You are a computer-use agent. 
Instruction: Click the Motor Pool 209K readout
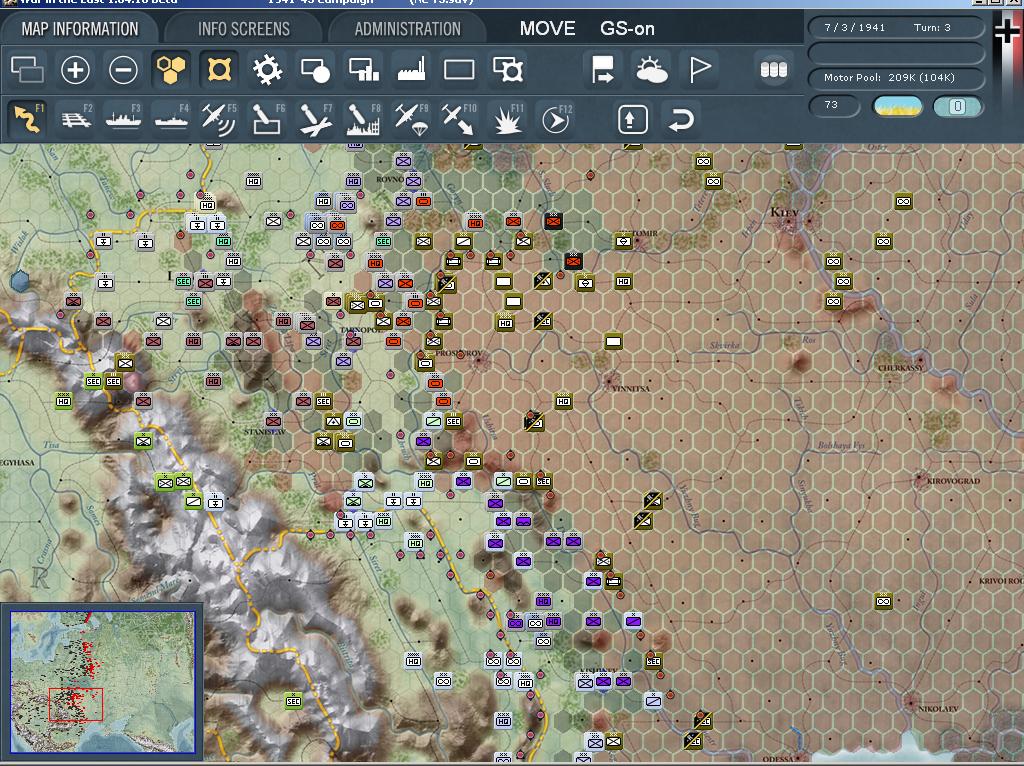point(896,78)
